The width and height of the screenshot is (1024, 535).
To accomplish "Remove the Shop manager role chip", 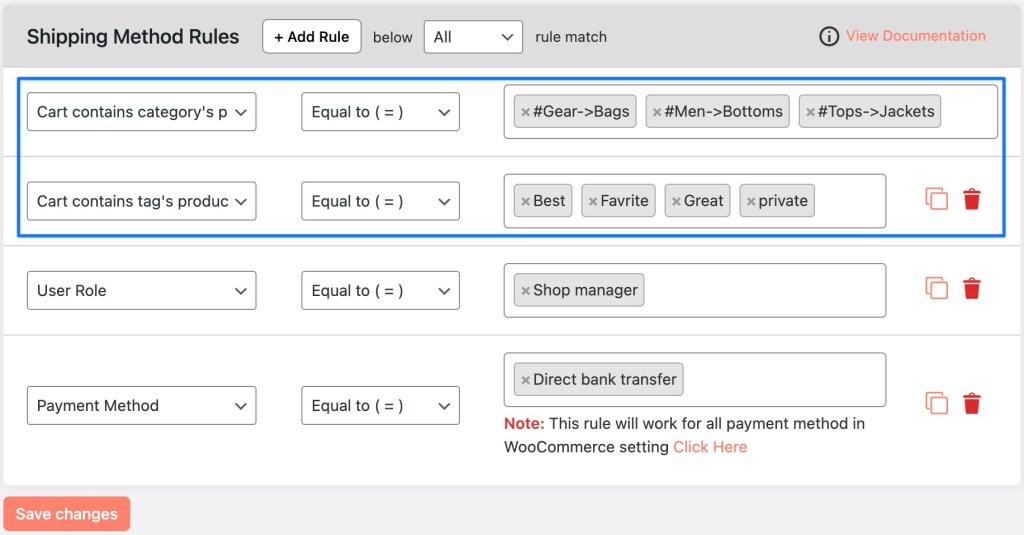I will [x=525, y=291].
